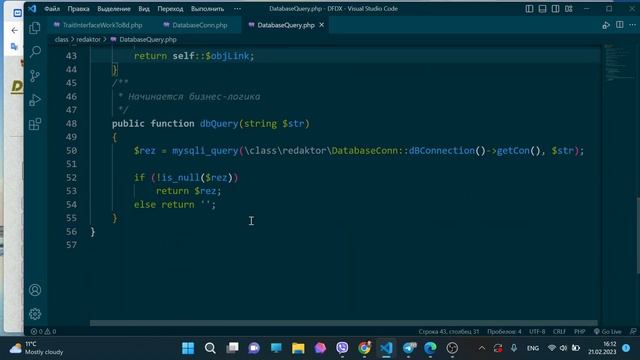Expand the hidden menu items ellipsis

237,9
